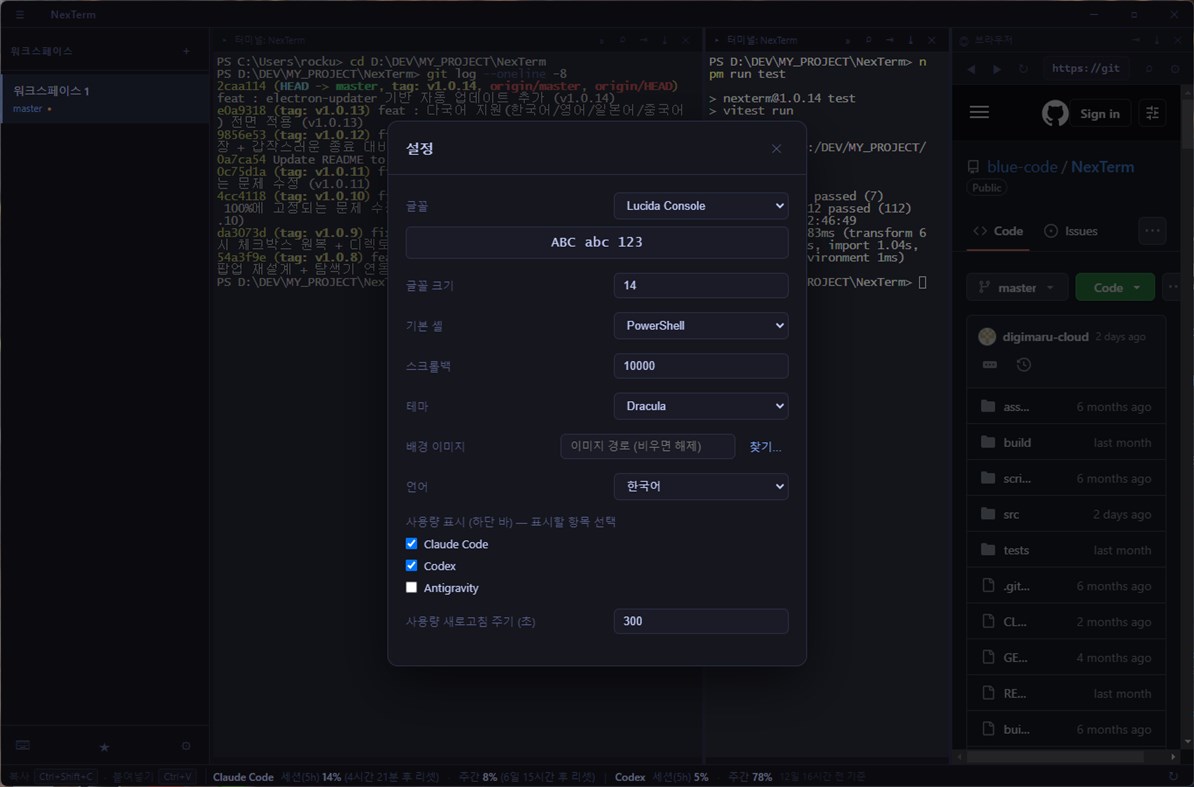Open the 테마 dropdown showing Dracula

click(x=701, y=406)
